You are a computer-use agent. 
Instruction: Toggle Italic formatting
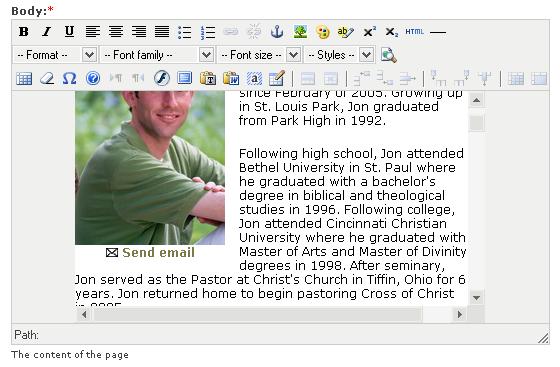(46, 32)
